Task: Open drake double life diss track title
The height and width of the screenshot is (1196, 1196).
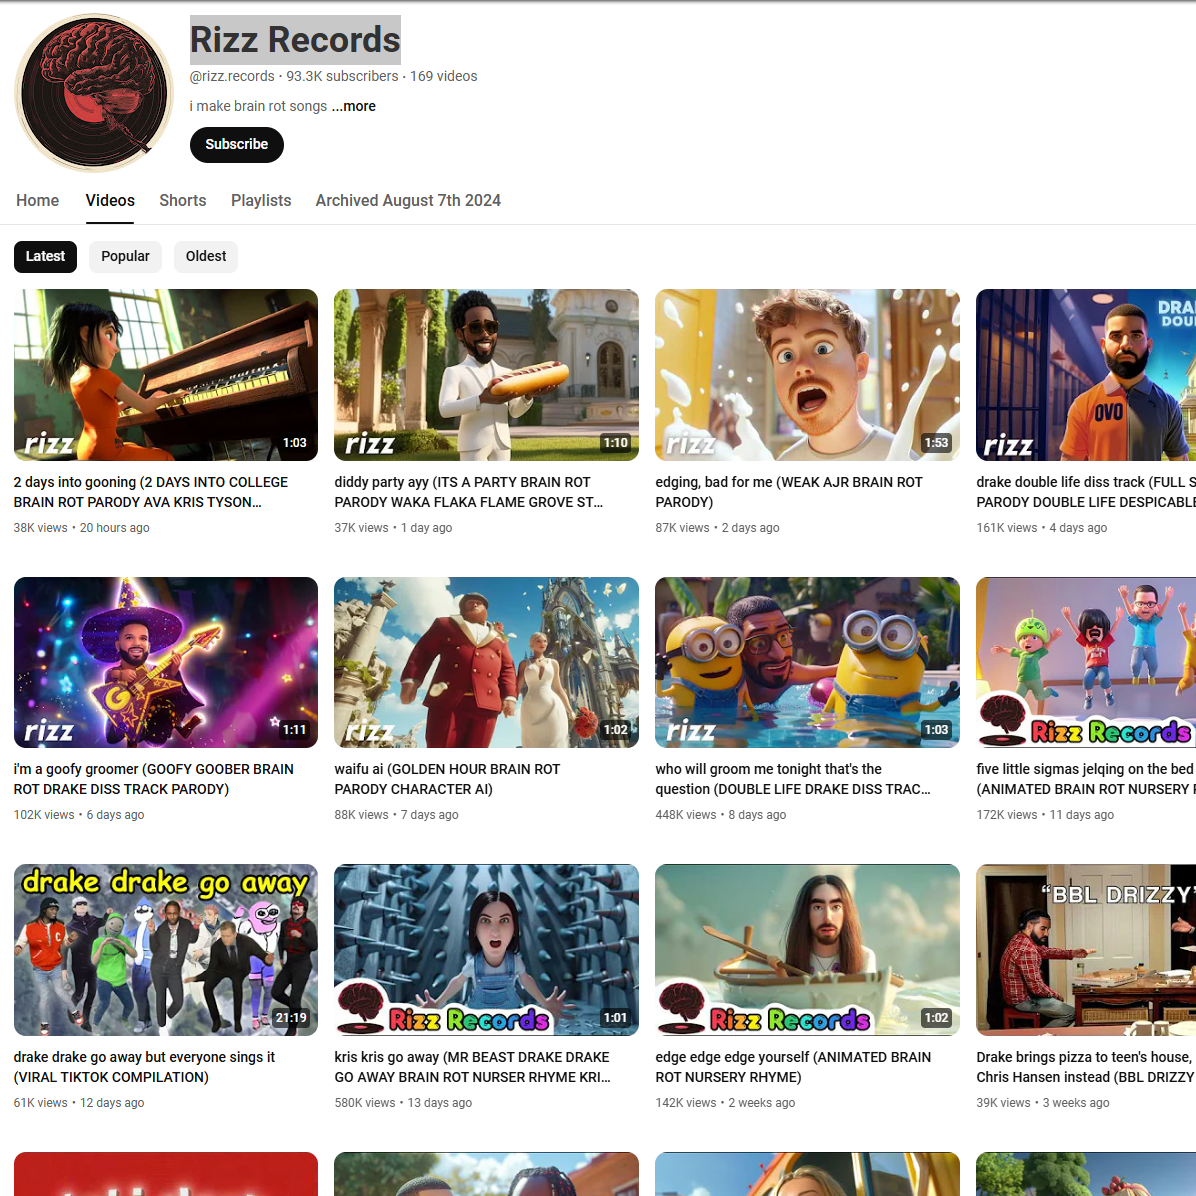Action: 1086,492
